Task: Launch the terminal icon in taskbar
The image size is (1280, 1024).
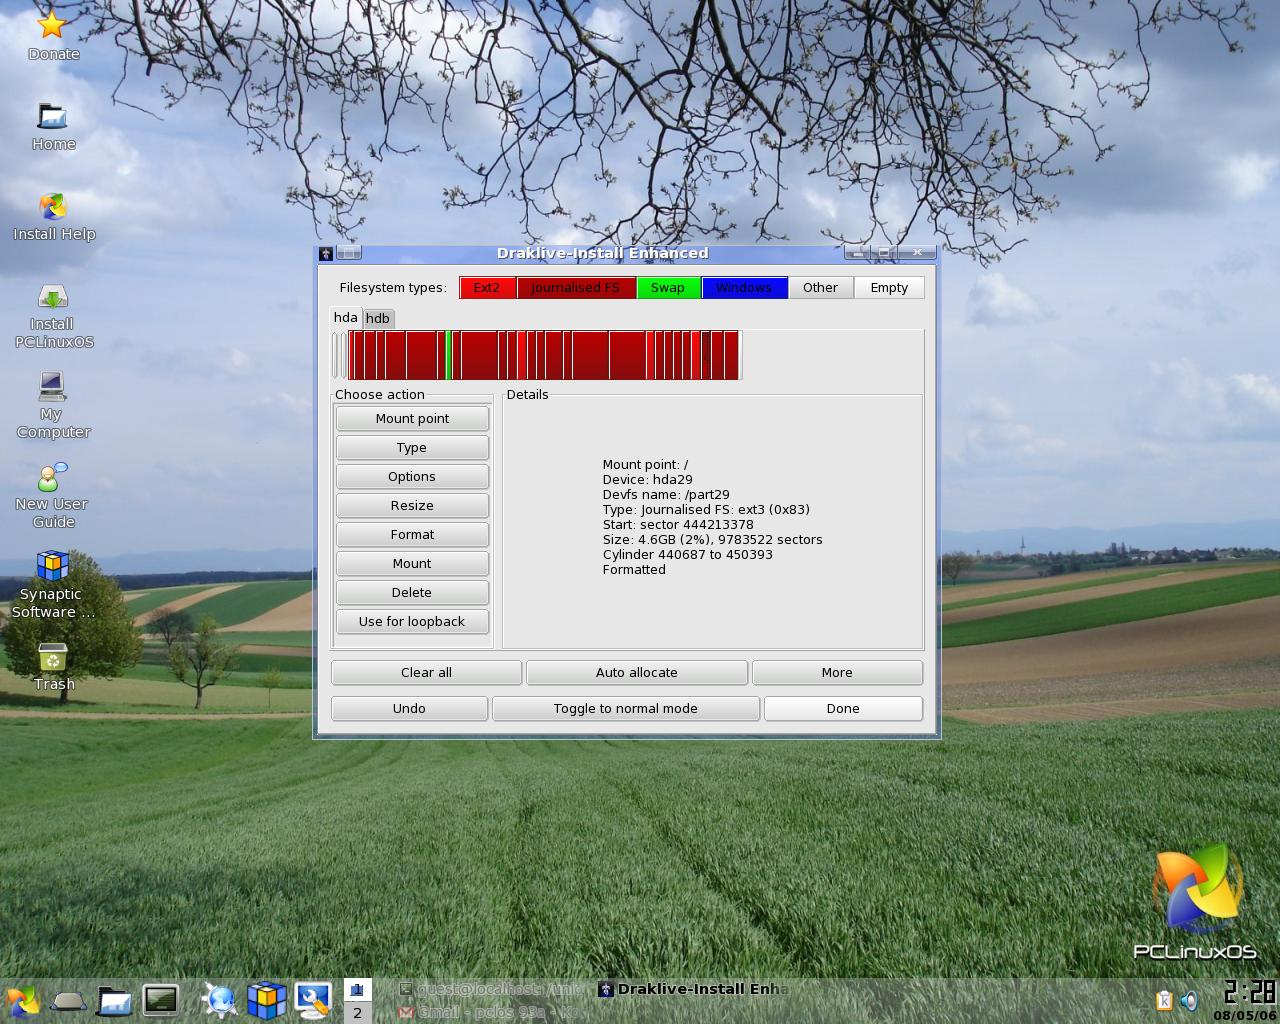Action: coord(160,1001)
